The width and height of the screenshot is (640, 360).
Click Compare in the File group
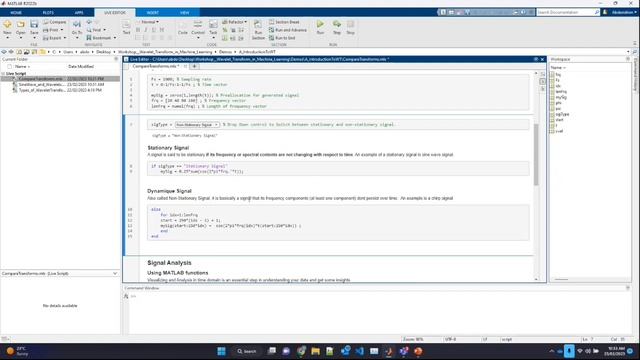coord(55,22)
